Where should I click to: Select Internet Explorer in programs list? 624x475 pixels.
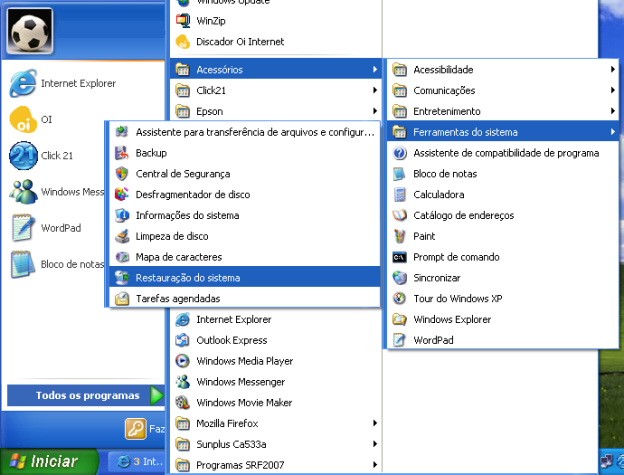[276, 319]
